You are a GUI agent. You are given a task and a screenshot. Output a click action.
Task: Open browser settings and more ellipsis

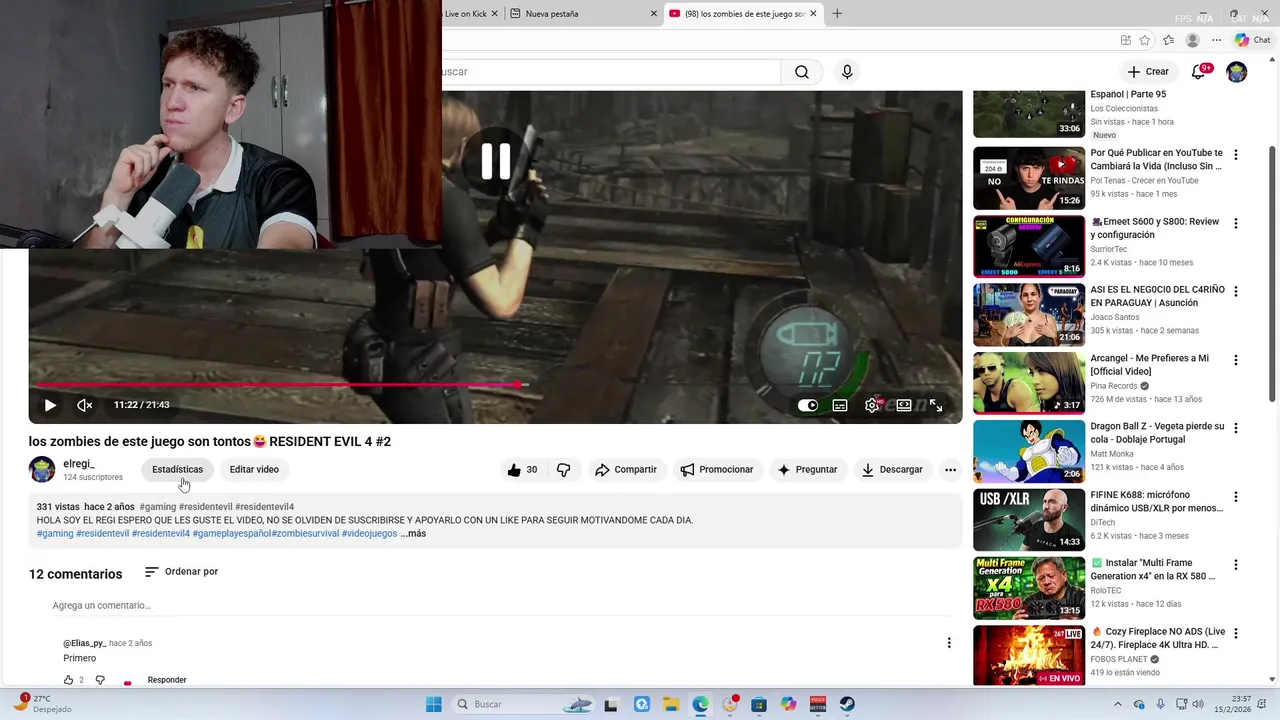pyautogui.click(x=1216, y=40)
